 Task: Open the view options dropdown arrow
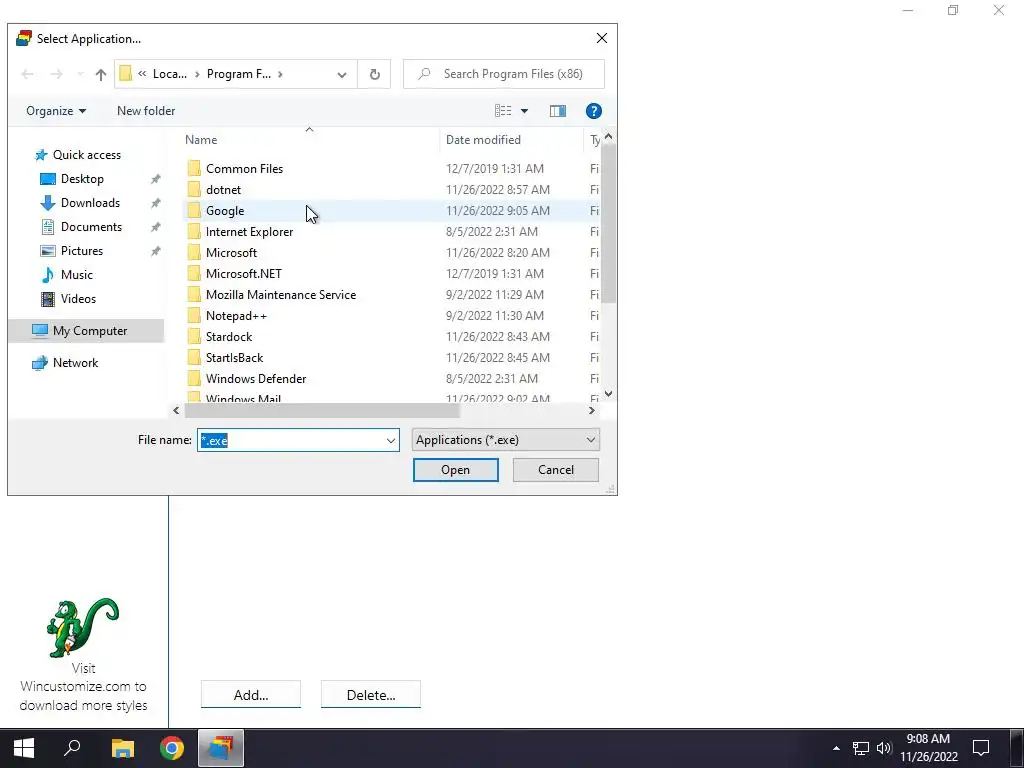[524, 111]
